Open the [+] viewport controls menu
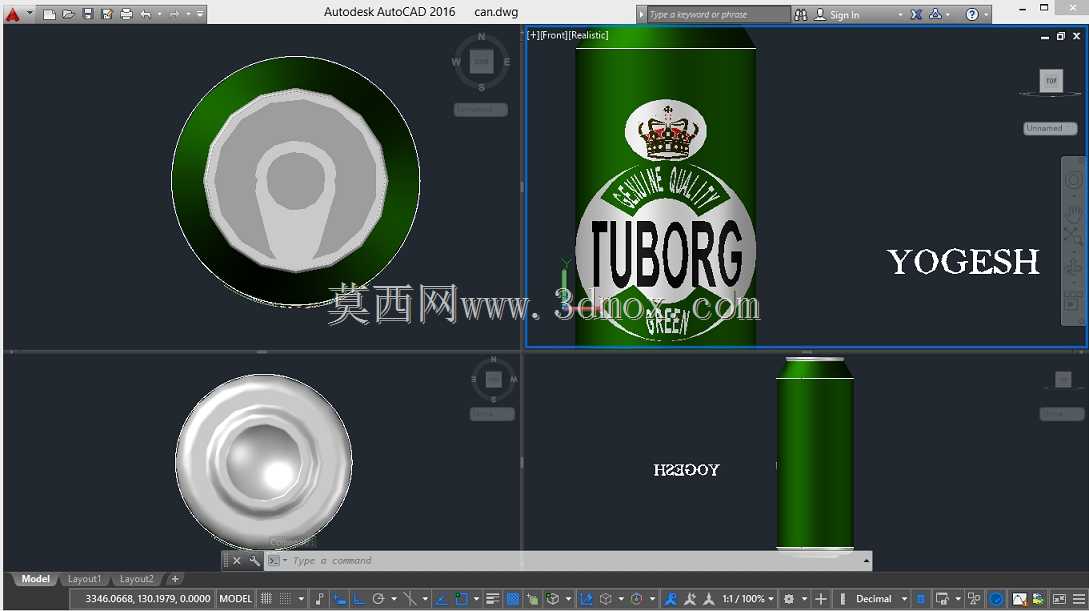Image resolution: width=1089 pixels, height=611 pixels. point(533,35)
